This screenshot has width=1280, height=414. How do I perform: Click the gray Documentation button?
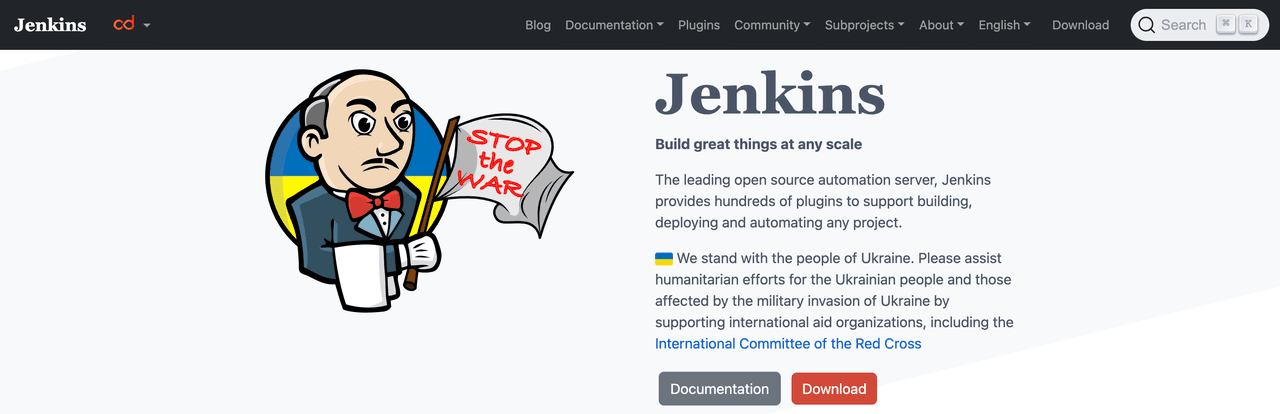coord(720,389)
